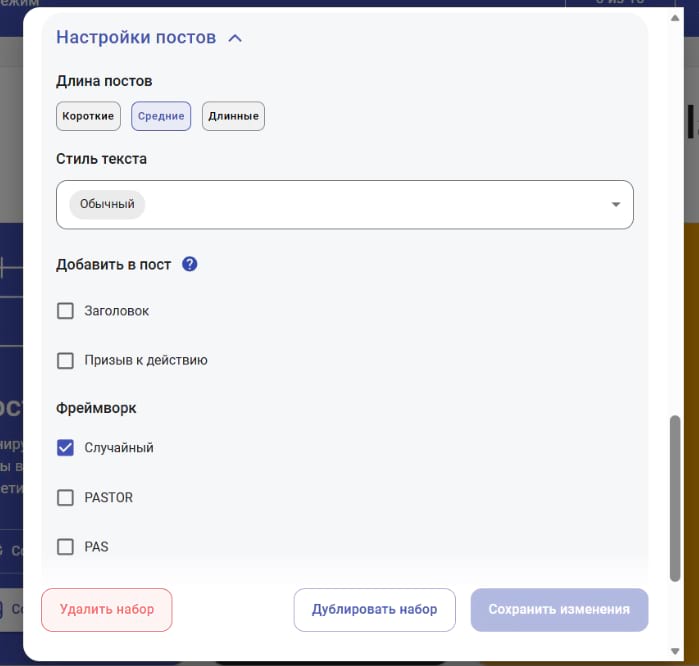Open help icon next to Добавить в пост
The width and height of the screenshot is (699, 666).
pyautogui.click(x=189, y=264)
